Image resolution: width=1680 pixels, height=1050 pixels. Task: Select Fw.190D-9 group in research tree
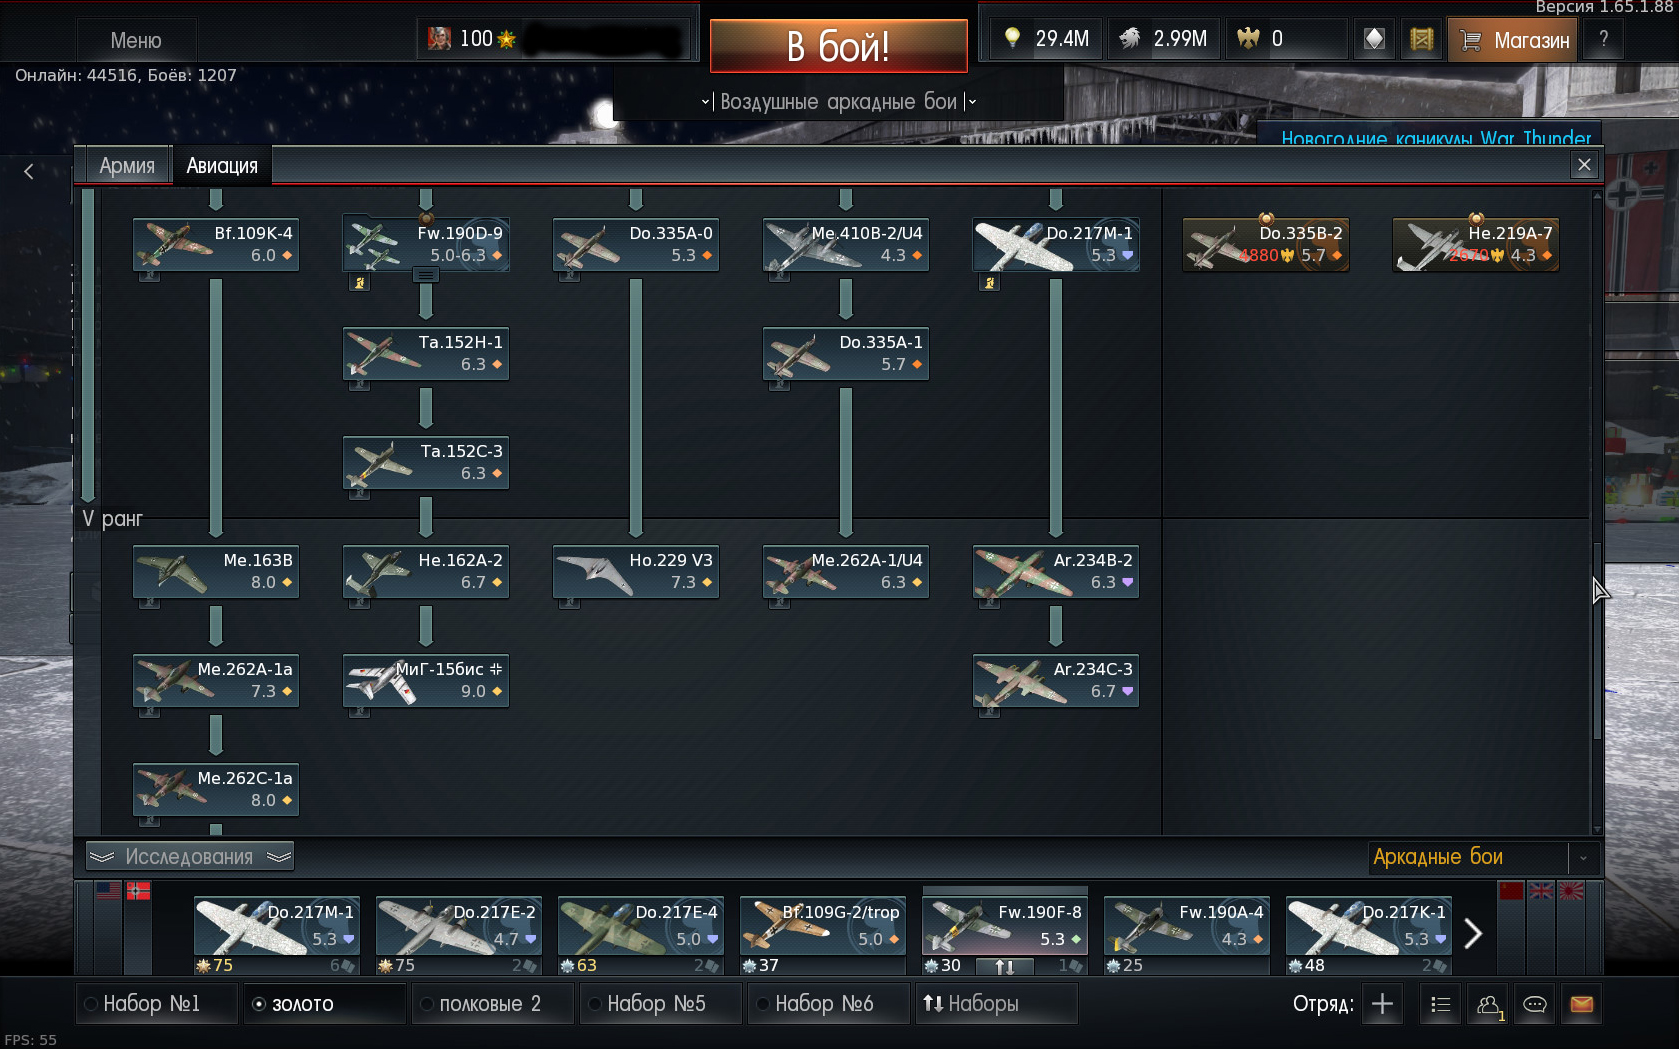426,245
